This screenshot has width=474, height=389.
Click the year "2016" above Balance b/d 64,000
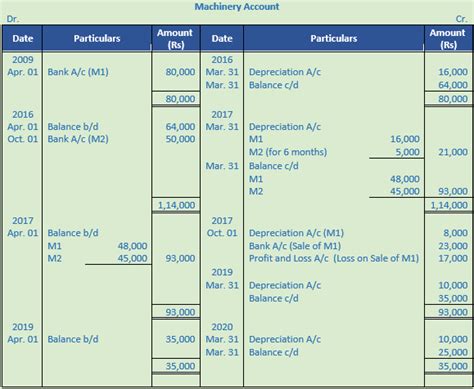(23, 114)
